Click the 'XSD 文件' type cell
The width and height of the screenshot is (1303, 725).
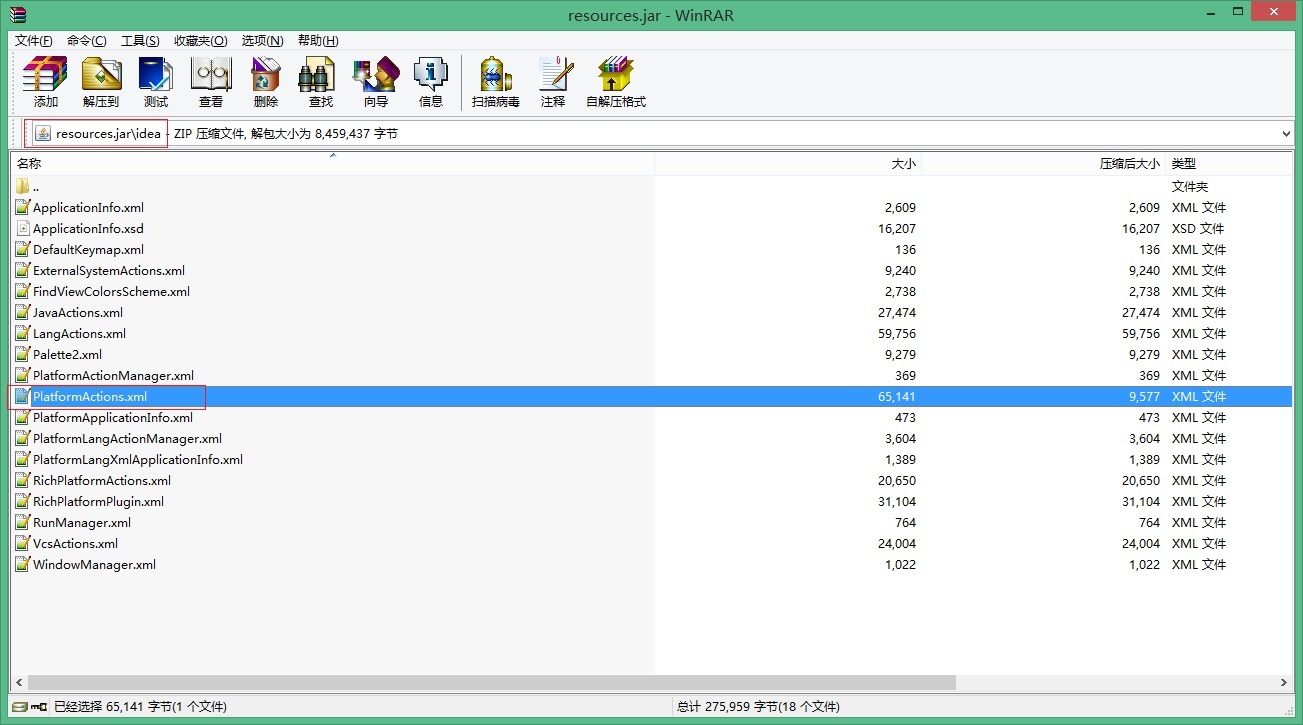1198,229
